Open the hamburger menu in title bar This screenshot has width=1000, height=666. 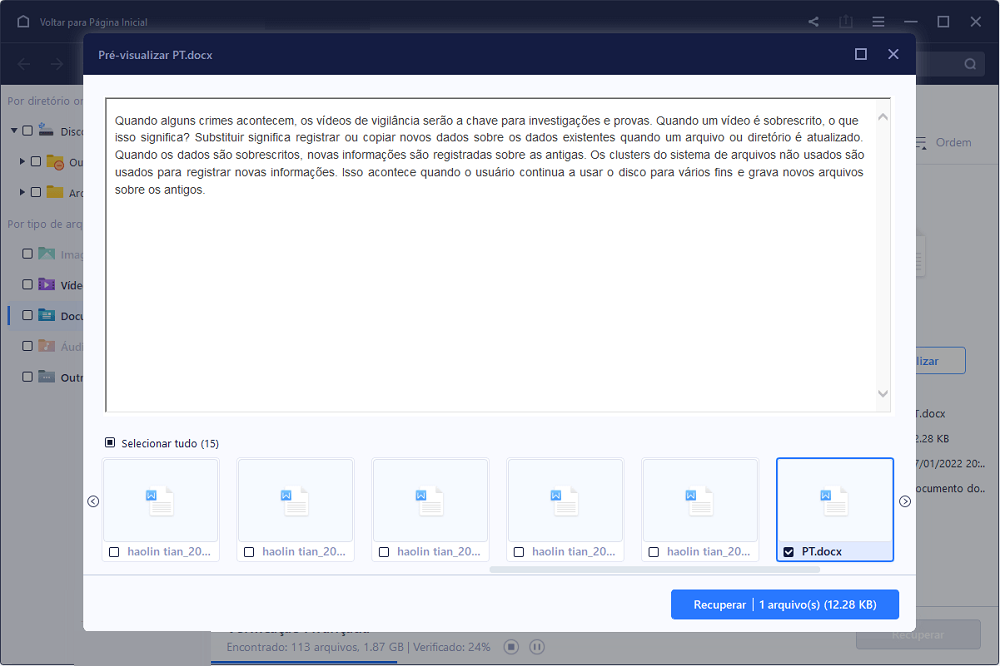878,22
